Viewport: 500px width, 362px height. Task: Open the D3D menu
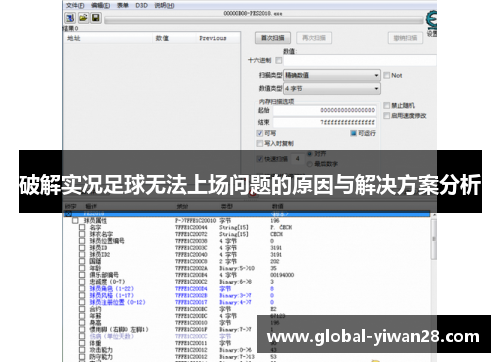[141, 5]
